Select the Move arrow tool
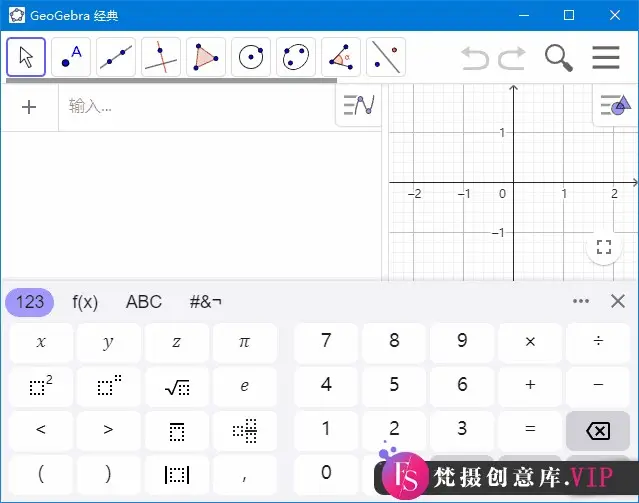 point(26,57)
